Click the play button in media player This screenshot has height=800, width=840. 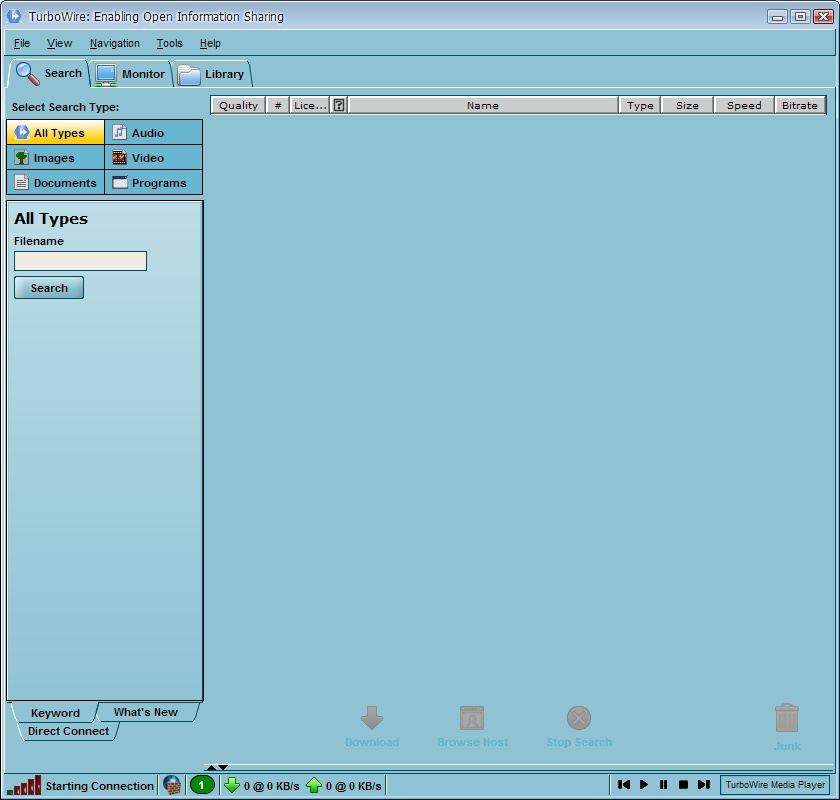click(644, 784)
